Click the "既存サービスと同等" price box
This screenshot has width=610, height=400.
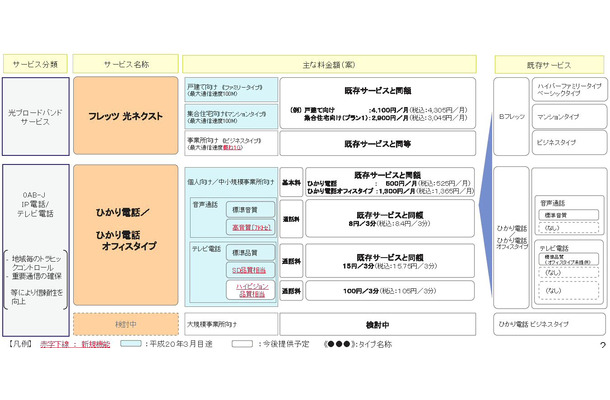point(377,144)
